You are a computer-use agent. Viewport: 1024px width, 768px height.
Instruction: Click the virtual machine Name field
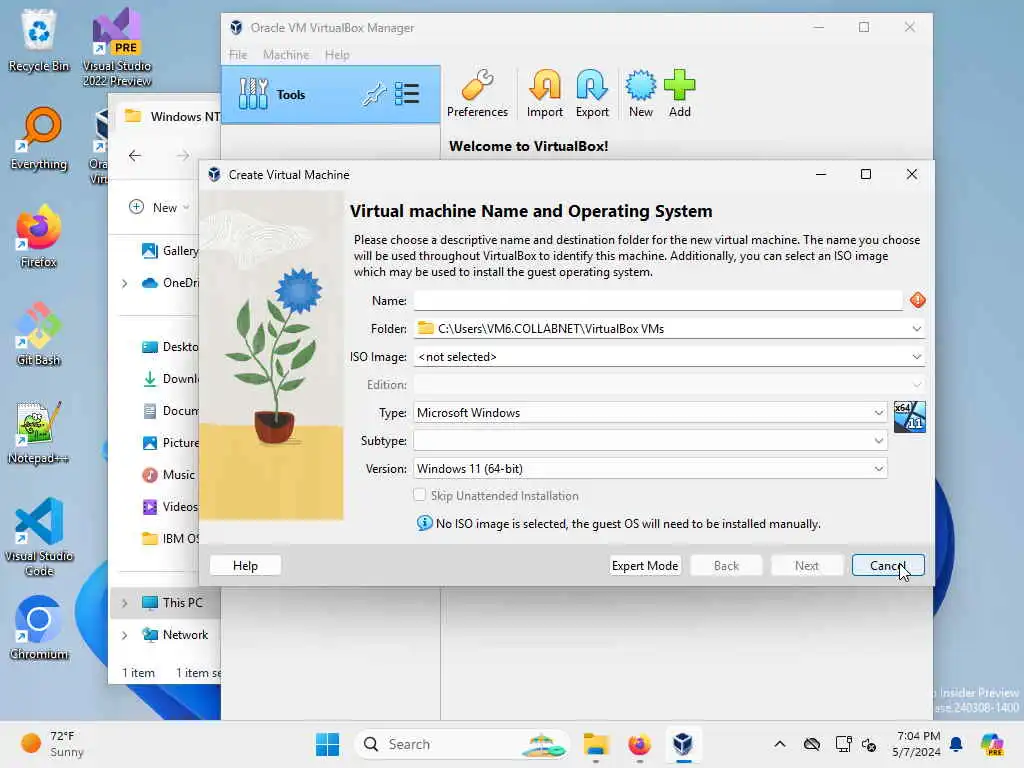tap(658, 300)
